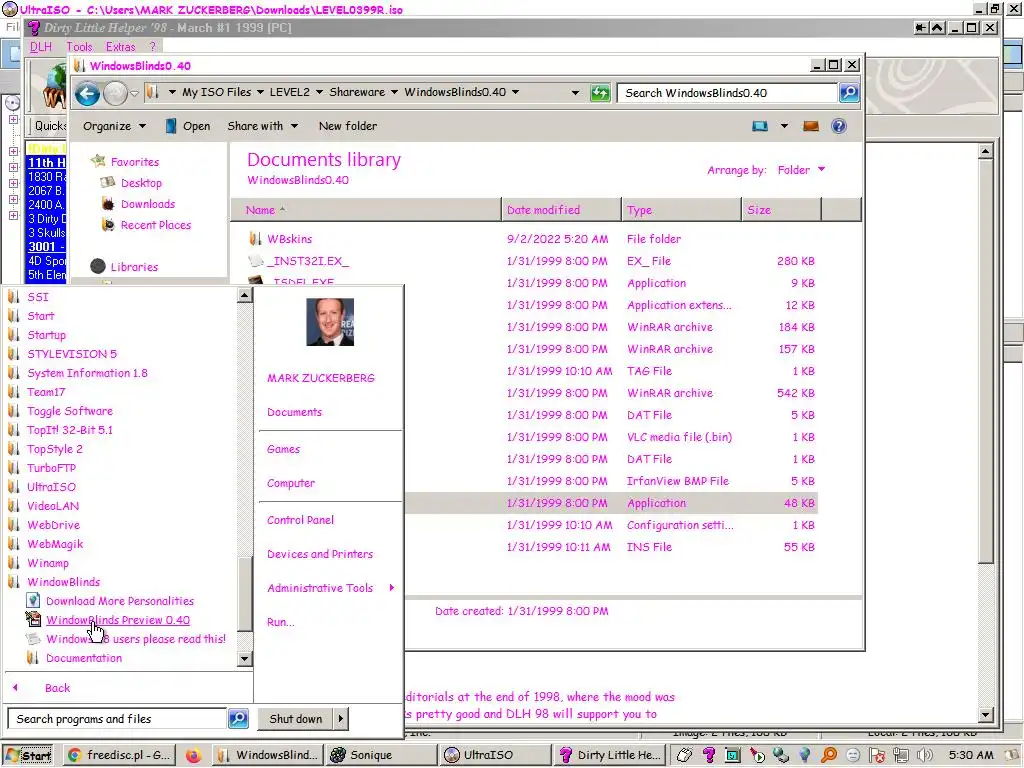Click the Search programs and files field
This screenshot has width=1024, height=768.
[117, 719]
